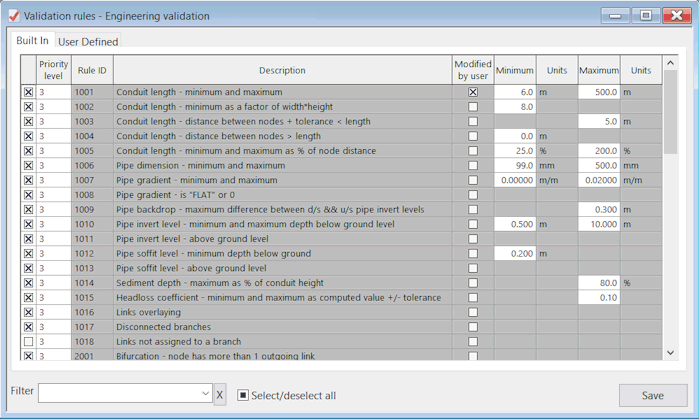The image size is (699, 419).
Task: Enable rule 1018 Links not assigned to a branch
Action: [29, 342]
